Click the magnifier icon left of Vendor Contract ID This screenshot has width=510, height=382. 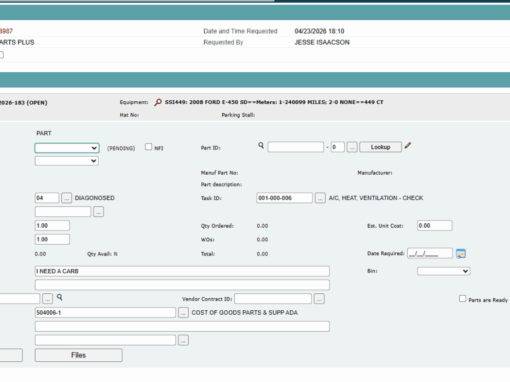59,297
